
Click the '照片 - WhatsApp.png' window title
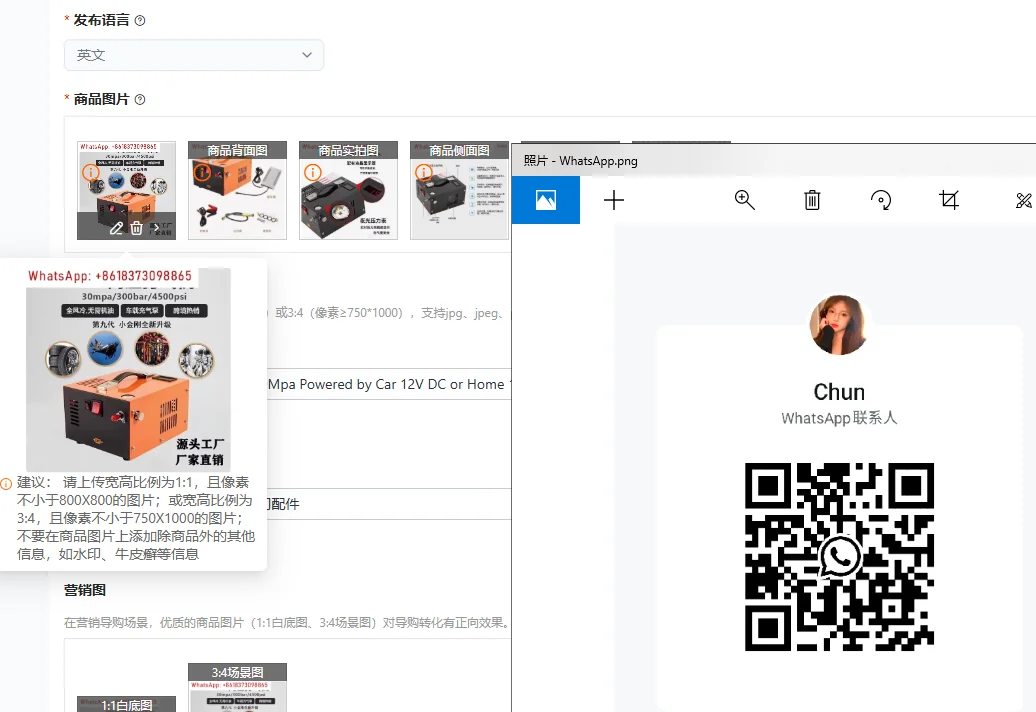(580, 160)
